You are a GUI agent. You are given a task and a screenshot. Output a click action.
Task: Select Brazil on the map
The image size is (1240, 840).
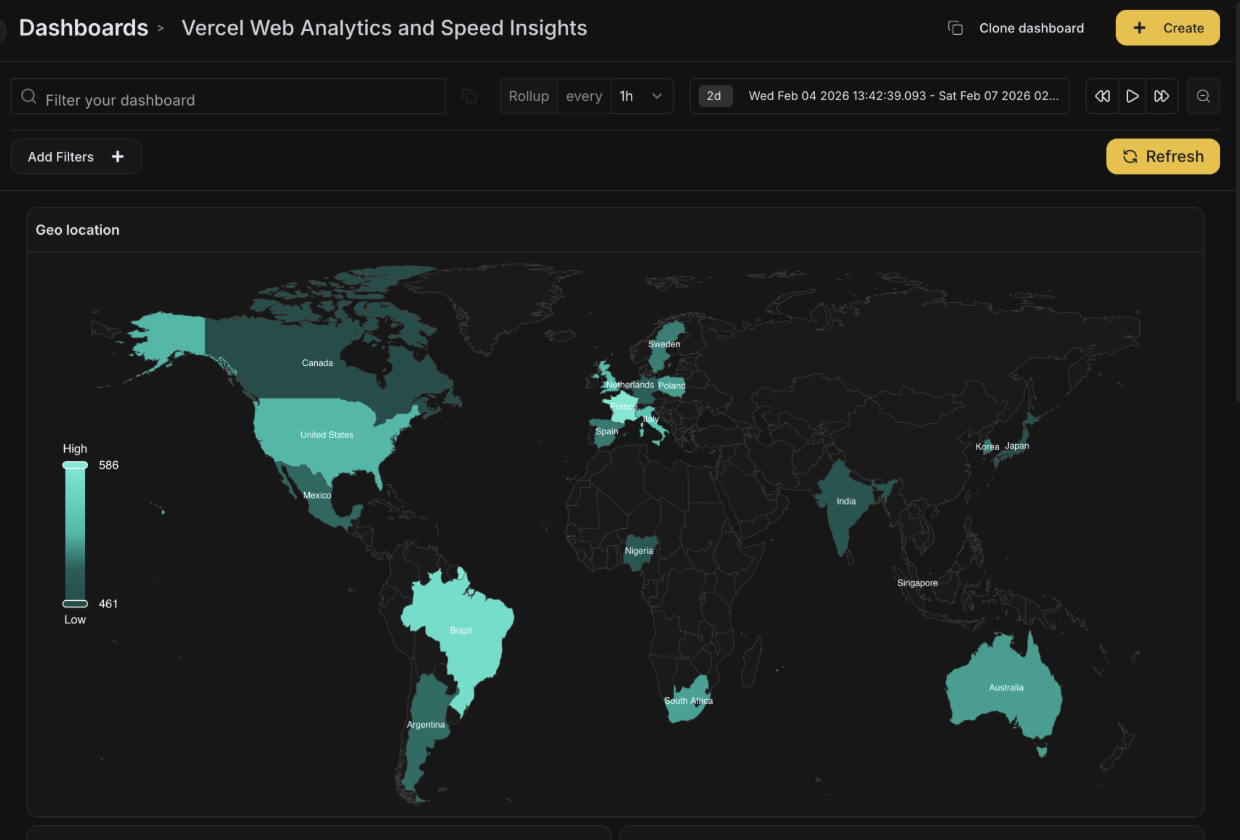pos(461,630)
